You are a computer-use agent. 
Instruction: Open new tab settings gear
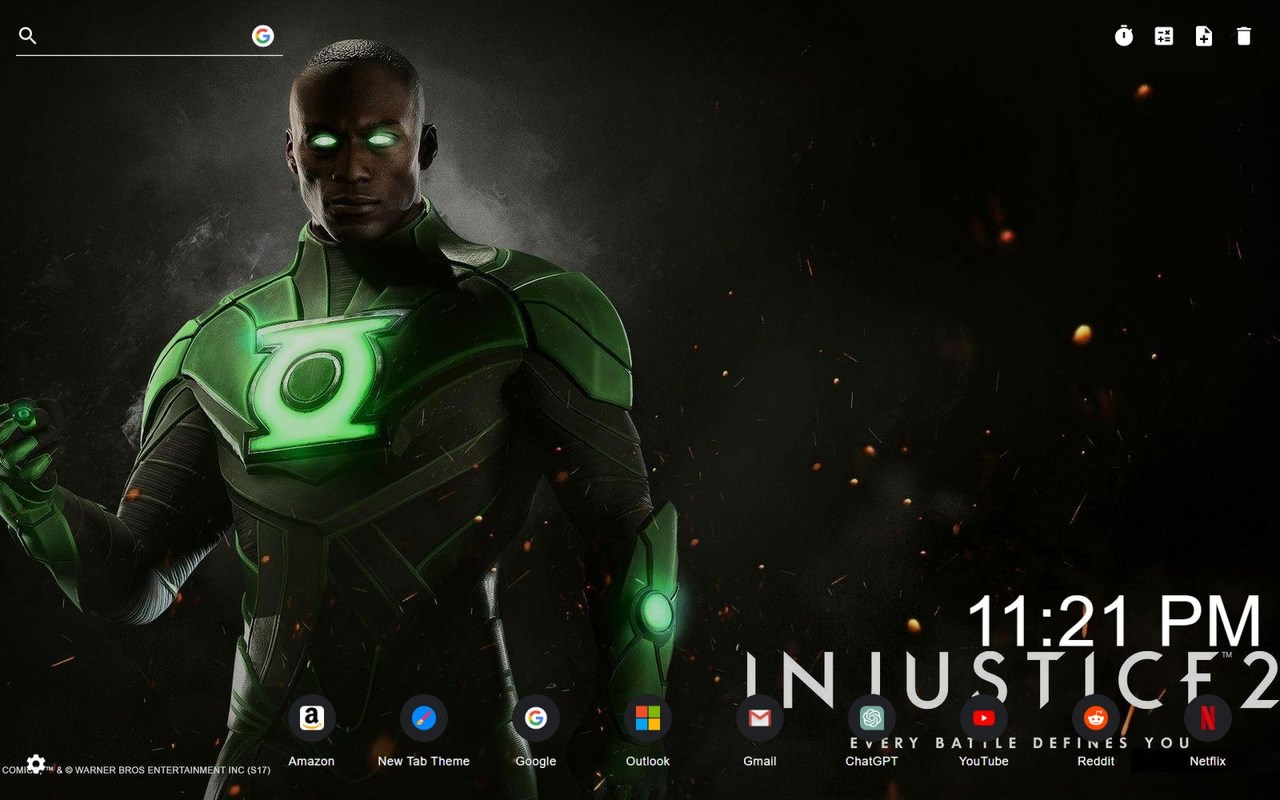point(36,764)
